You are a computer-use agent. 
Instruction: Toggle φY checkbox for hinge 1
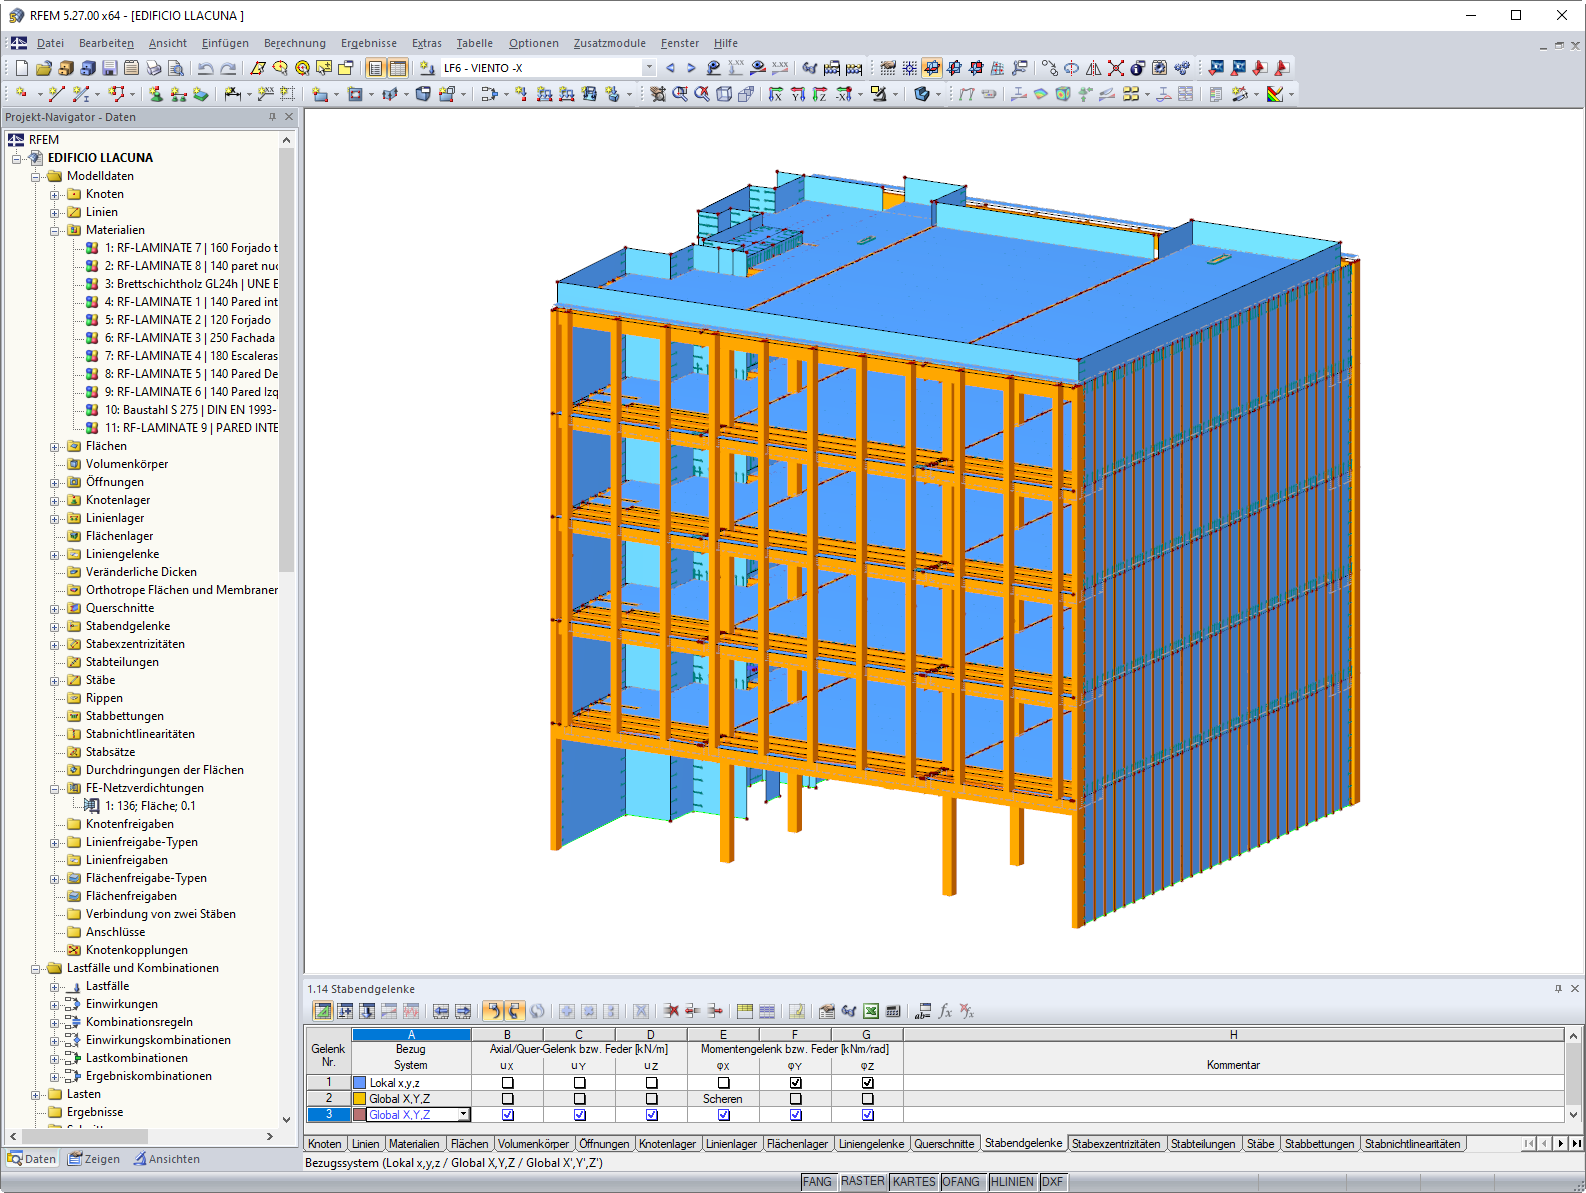(x=795, y=1083)
